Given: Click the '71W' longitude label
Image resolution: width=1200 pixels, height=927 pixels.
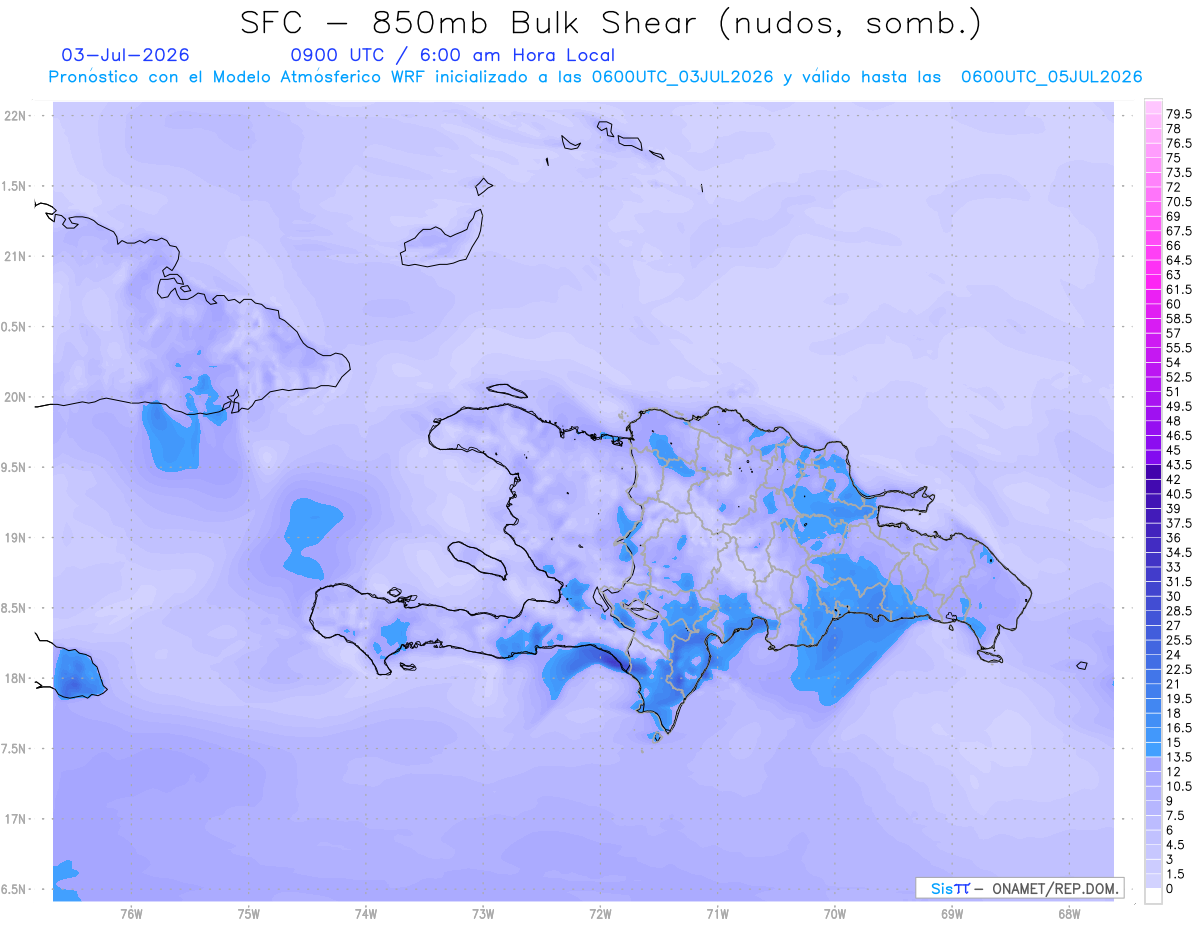Looking at the screenshot, I should click(x=717, y=914).
